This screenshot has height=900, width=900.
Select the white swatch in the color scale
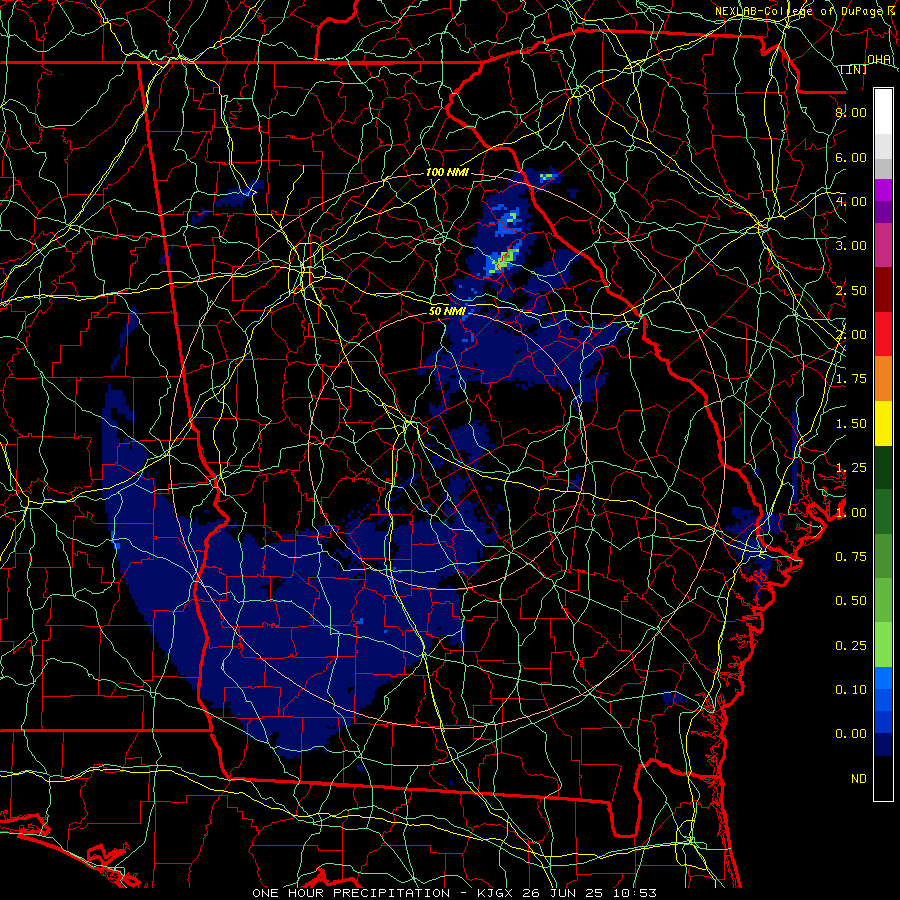coord(883,112)
